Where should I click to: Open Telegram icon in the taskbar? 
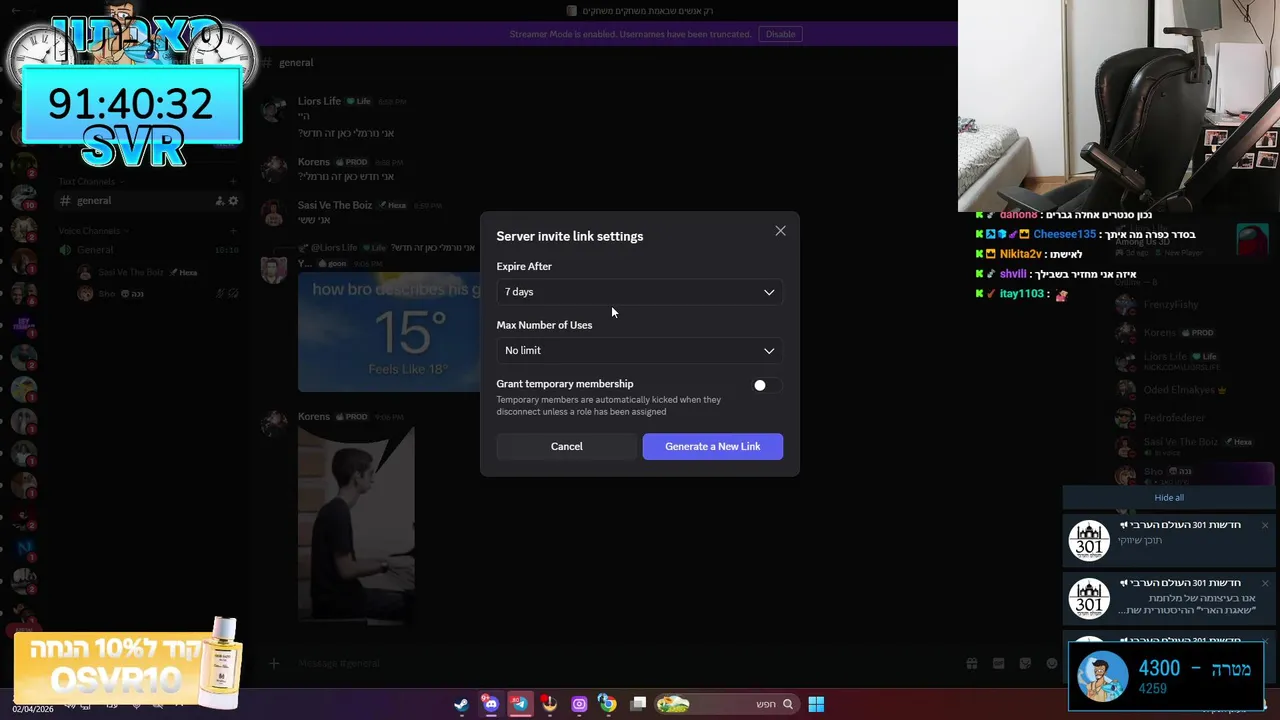click(519, 704)
